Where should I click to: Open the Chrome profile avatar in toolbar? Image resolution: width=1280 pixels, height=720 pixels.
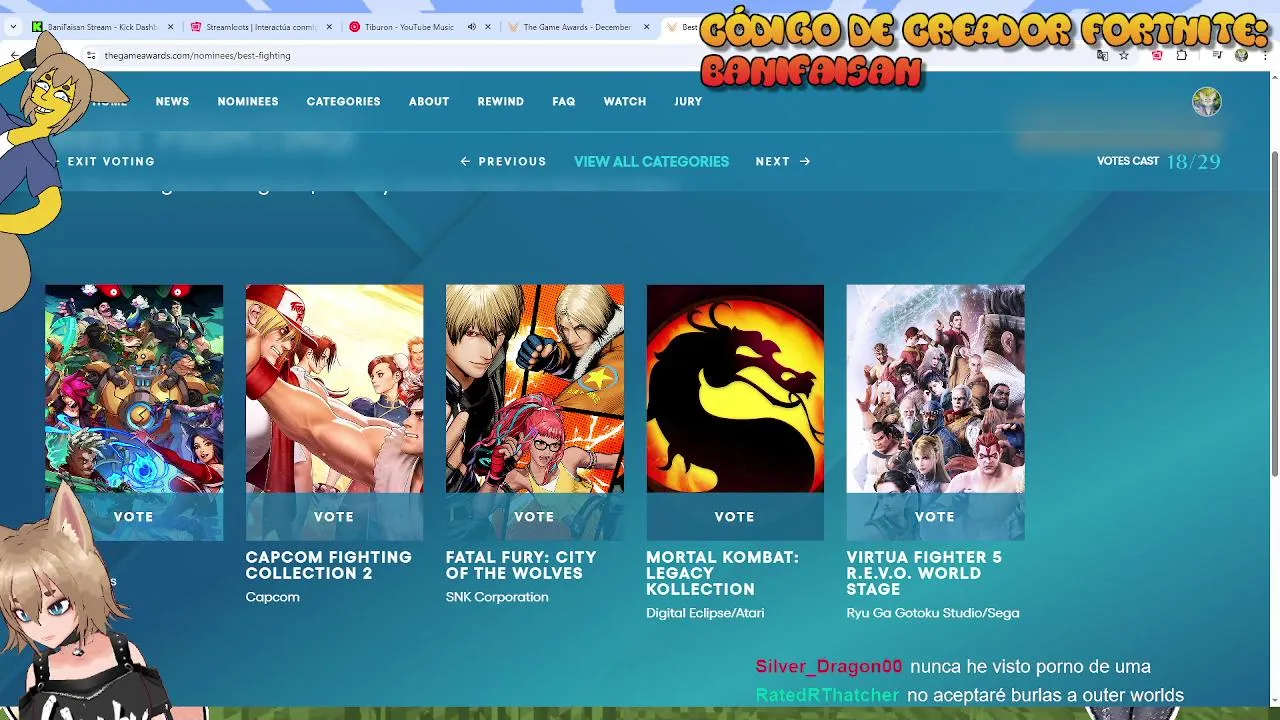[1241, 55]
